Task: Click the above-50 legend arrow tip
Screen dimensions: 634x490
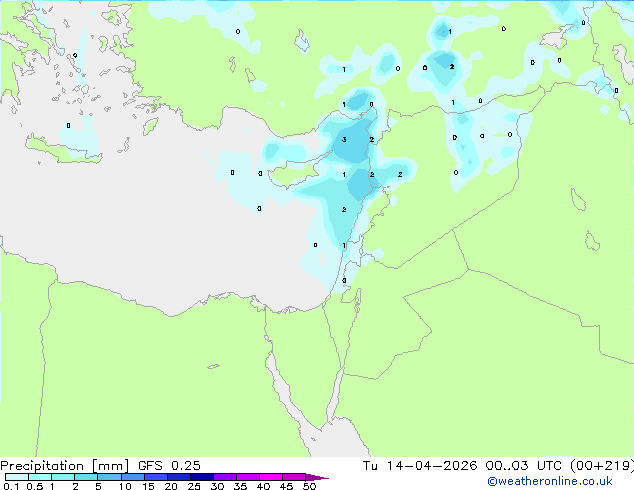Action: (317, 477)
